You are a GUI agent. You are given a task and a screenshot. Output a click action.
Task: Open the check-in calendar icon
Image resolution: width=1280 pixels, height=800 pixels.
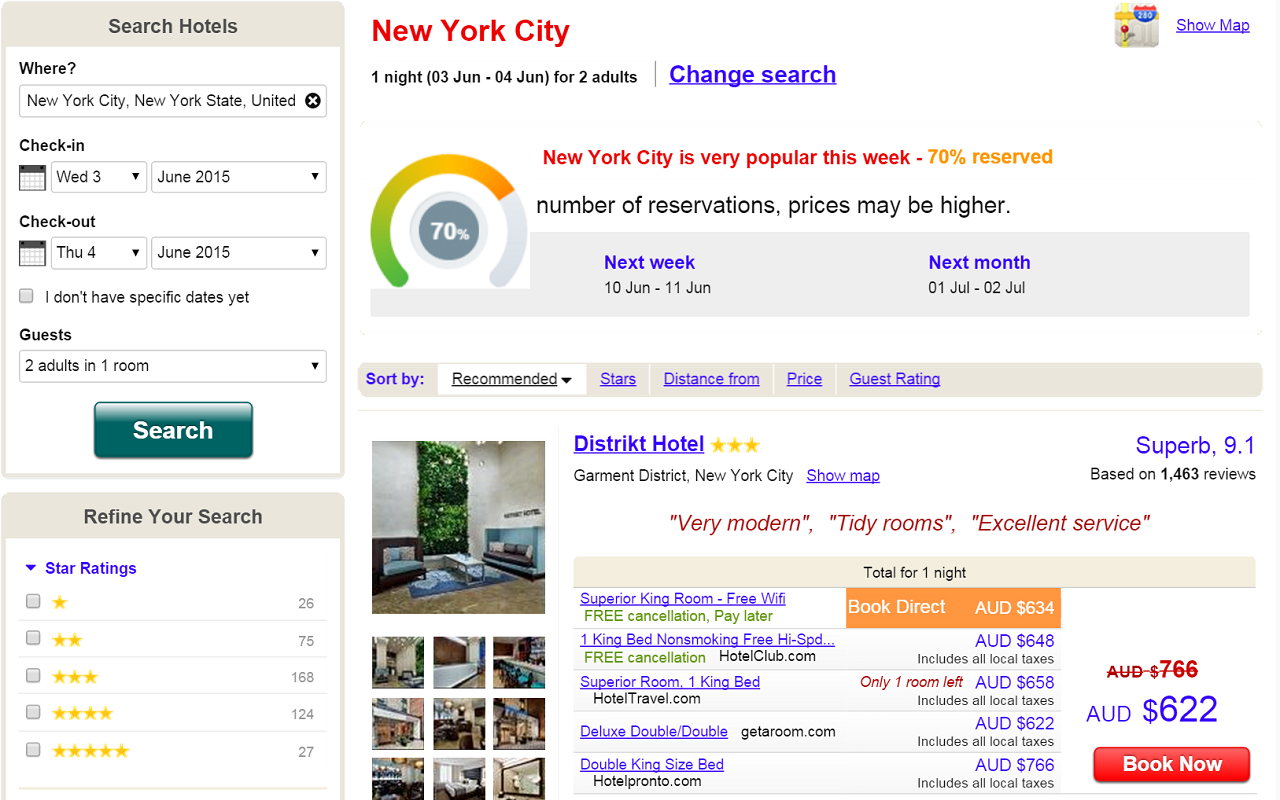point(32,177)
